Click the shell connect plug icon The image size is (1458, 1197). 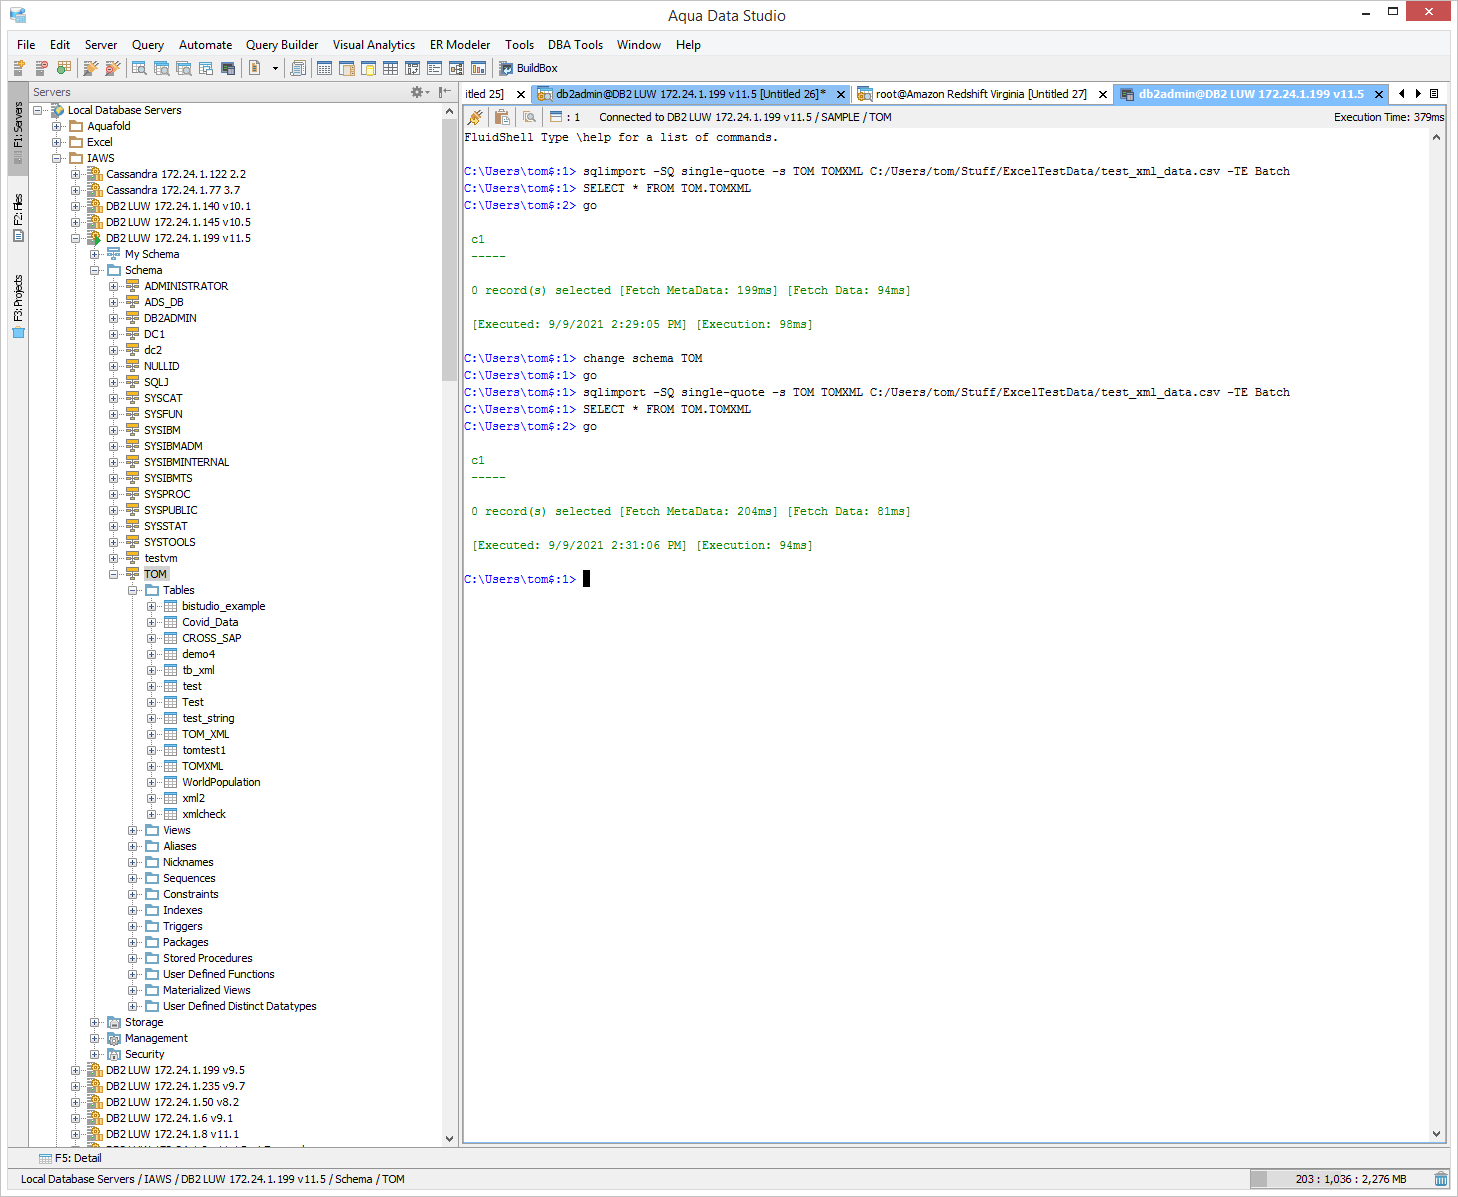tap(475, 117)
